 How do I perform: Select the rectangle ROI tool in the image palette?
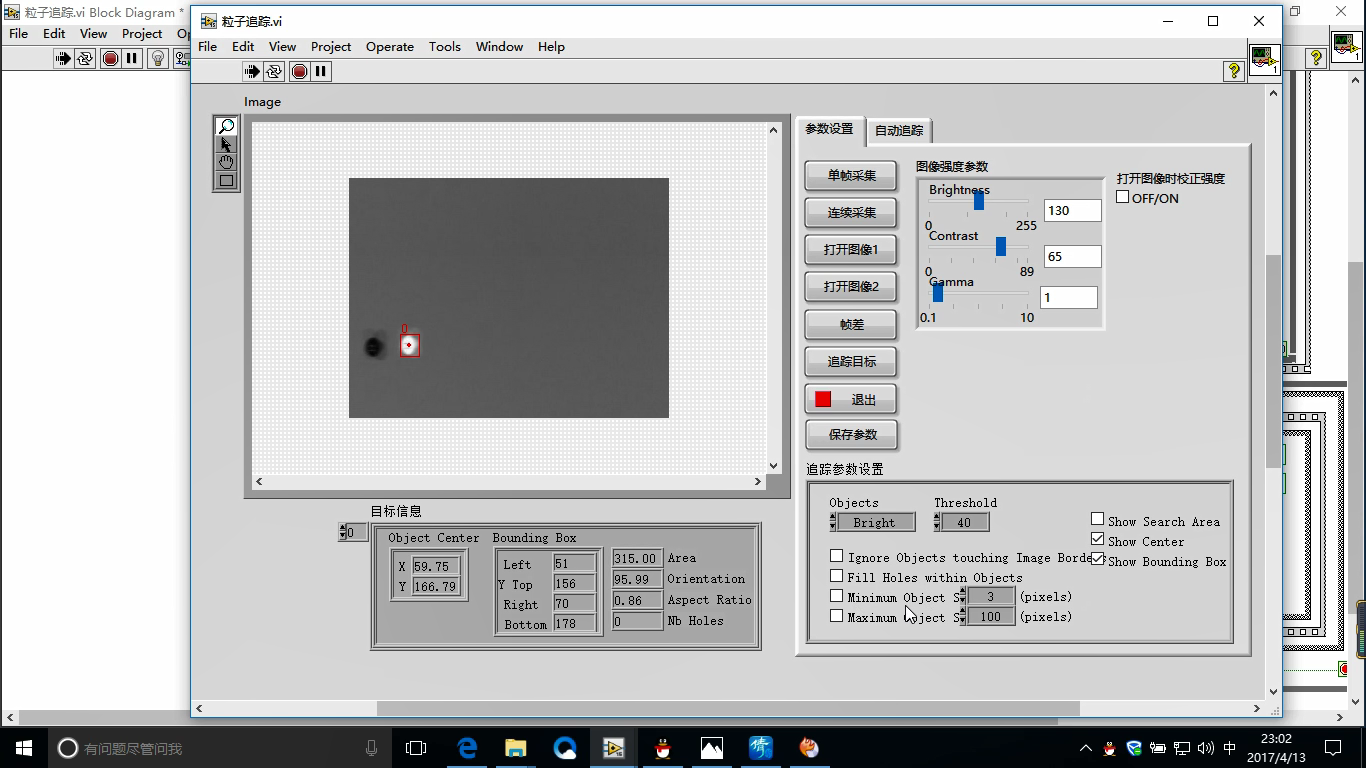point(227,180)
